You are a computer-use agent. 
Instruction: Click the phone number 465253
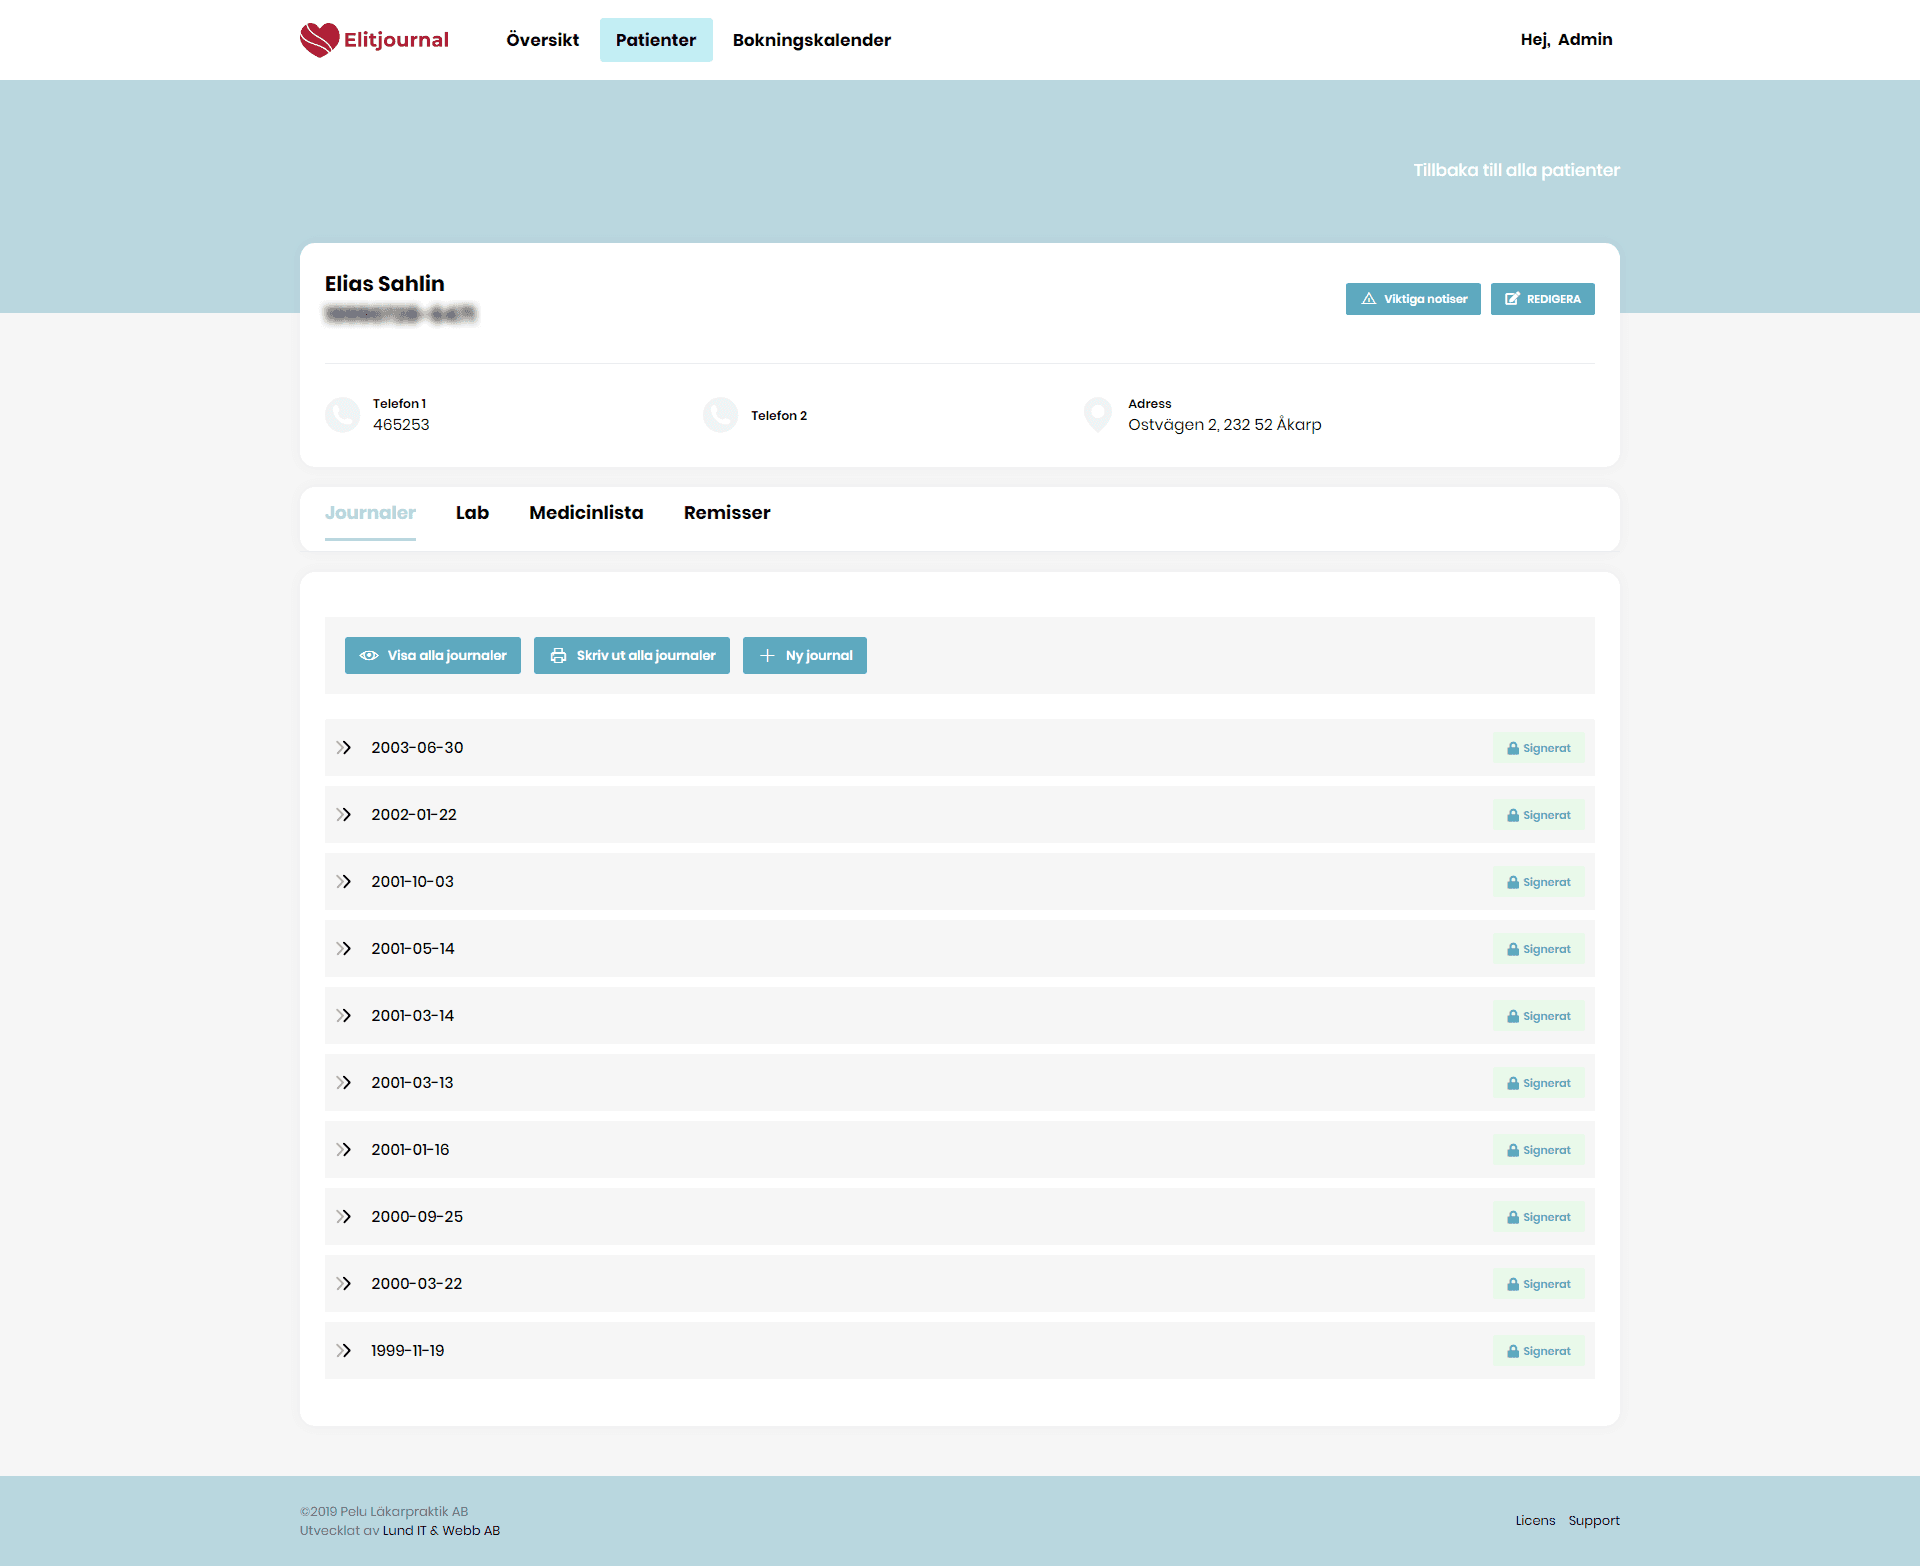401,425
